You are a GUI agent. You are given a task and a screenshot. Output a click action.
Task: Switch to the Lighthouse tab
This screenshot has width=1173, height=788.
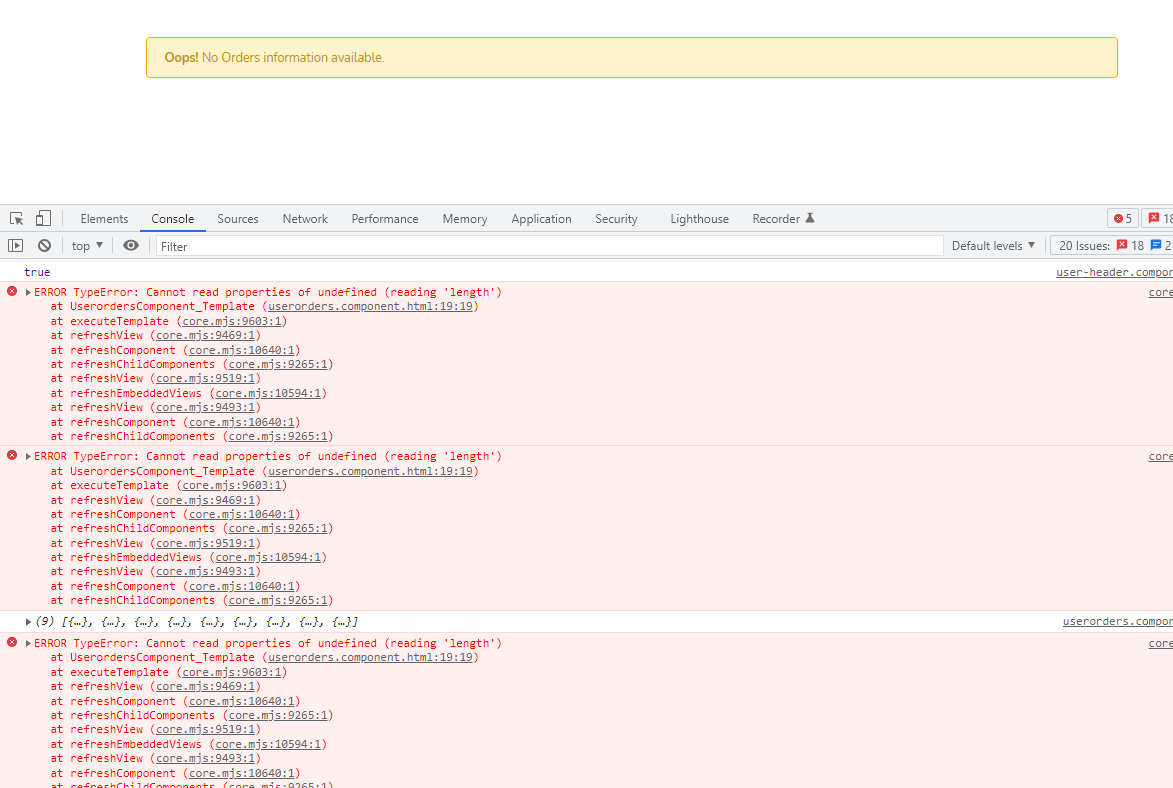(x=699, y=219)
